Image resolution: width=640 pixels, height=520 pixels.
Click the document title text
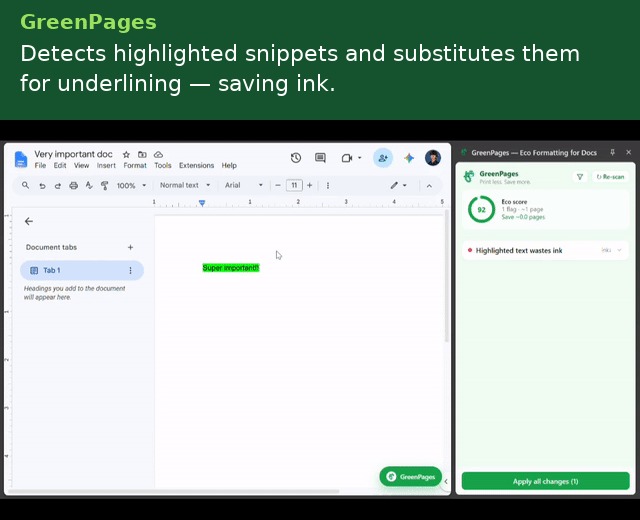[73, 154]
